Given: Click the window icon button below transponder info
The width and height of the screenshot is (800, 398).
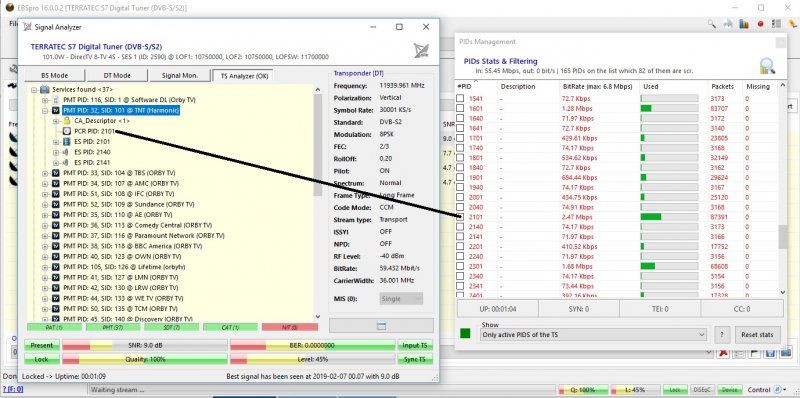Looking at the screenshot, I should pos(381,326).
